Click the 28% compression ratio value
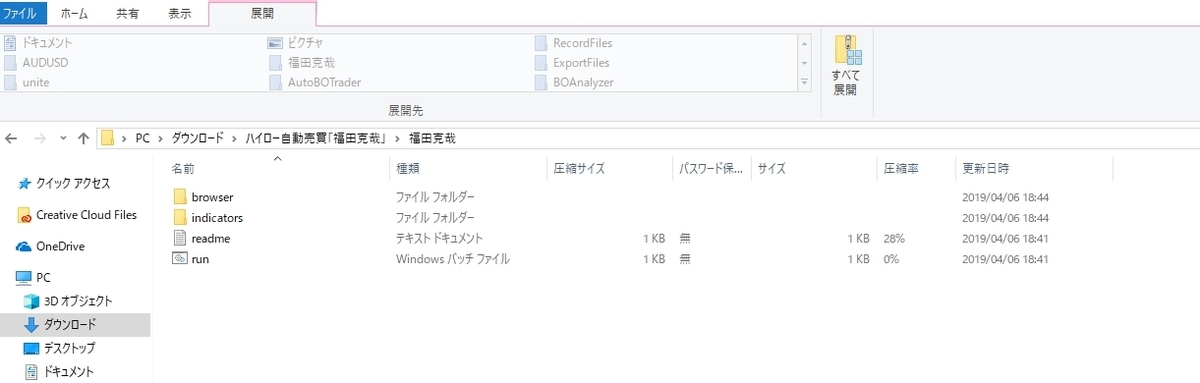Image resolution: width=1200 pixels, height=383 pixels. coord(893,238)
